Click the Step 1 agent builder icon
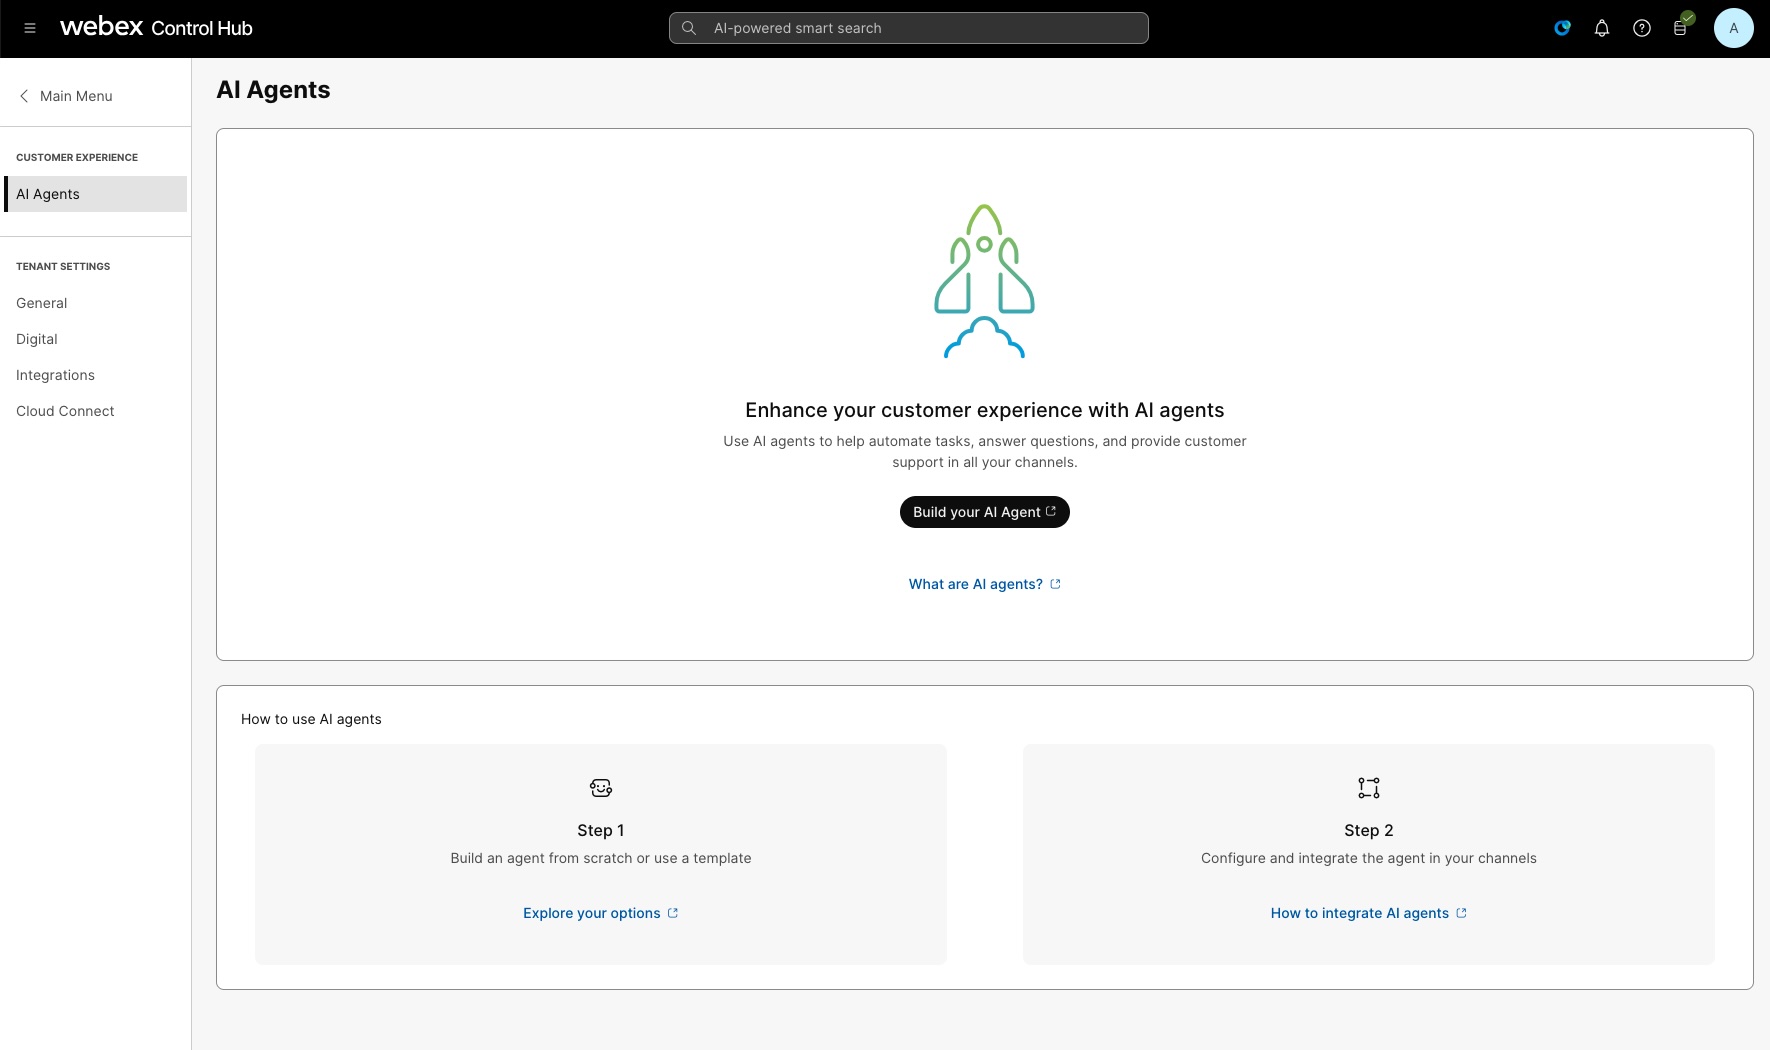 point(601,788)
